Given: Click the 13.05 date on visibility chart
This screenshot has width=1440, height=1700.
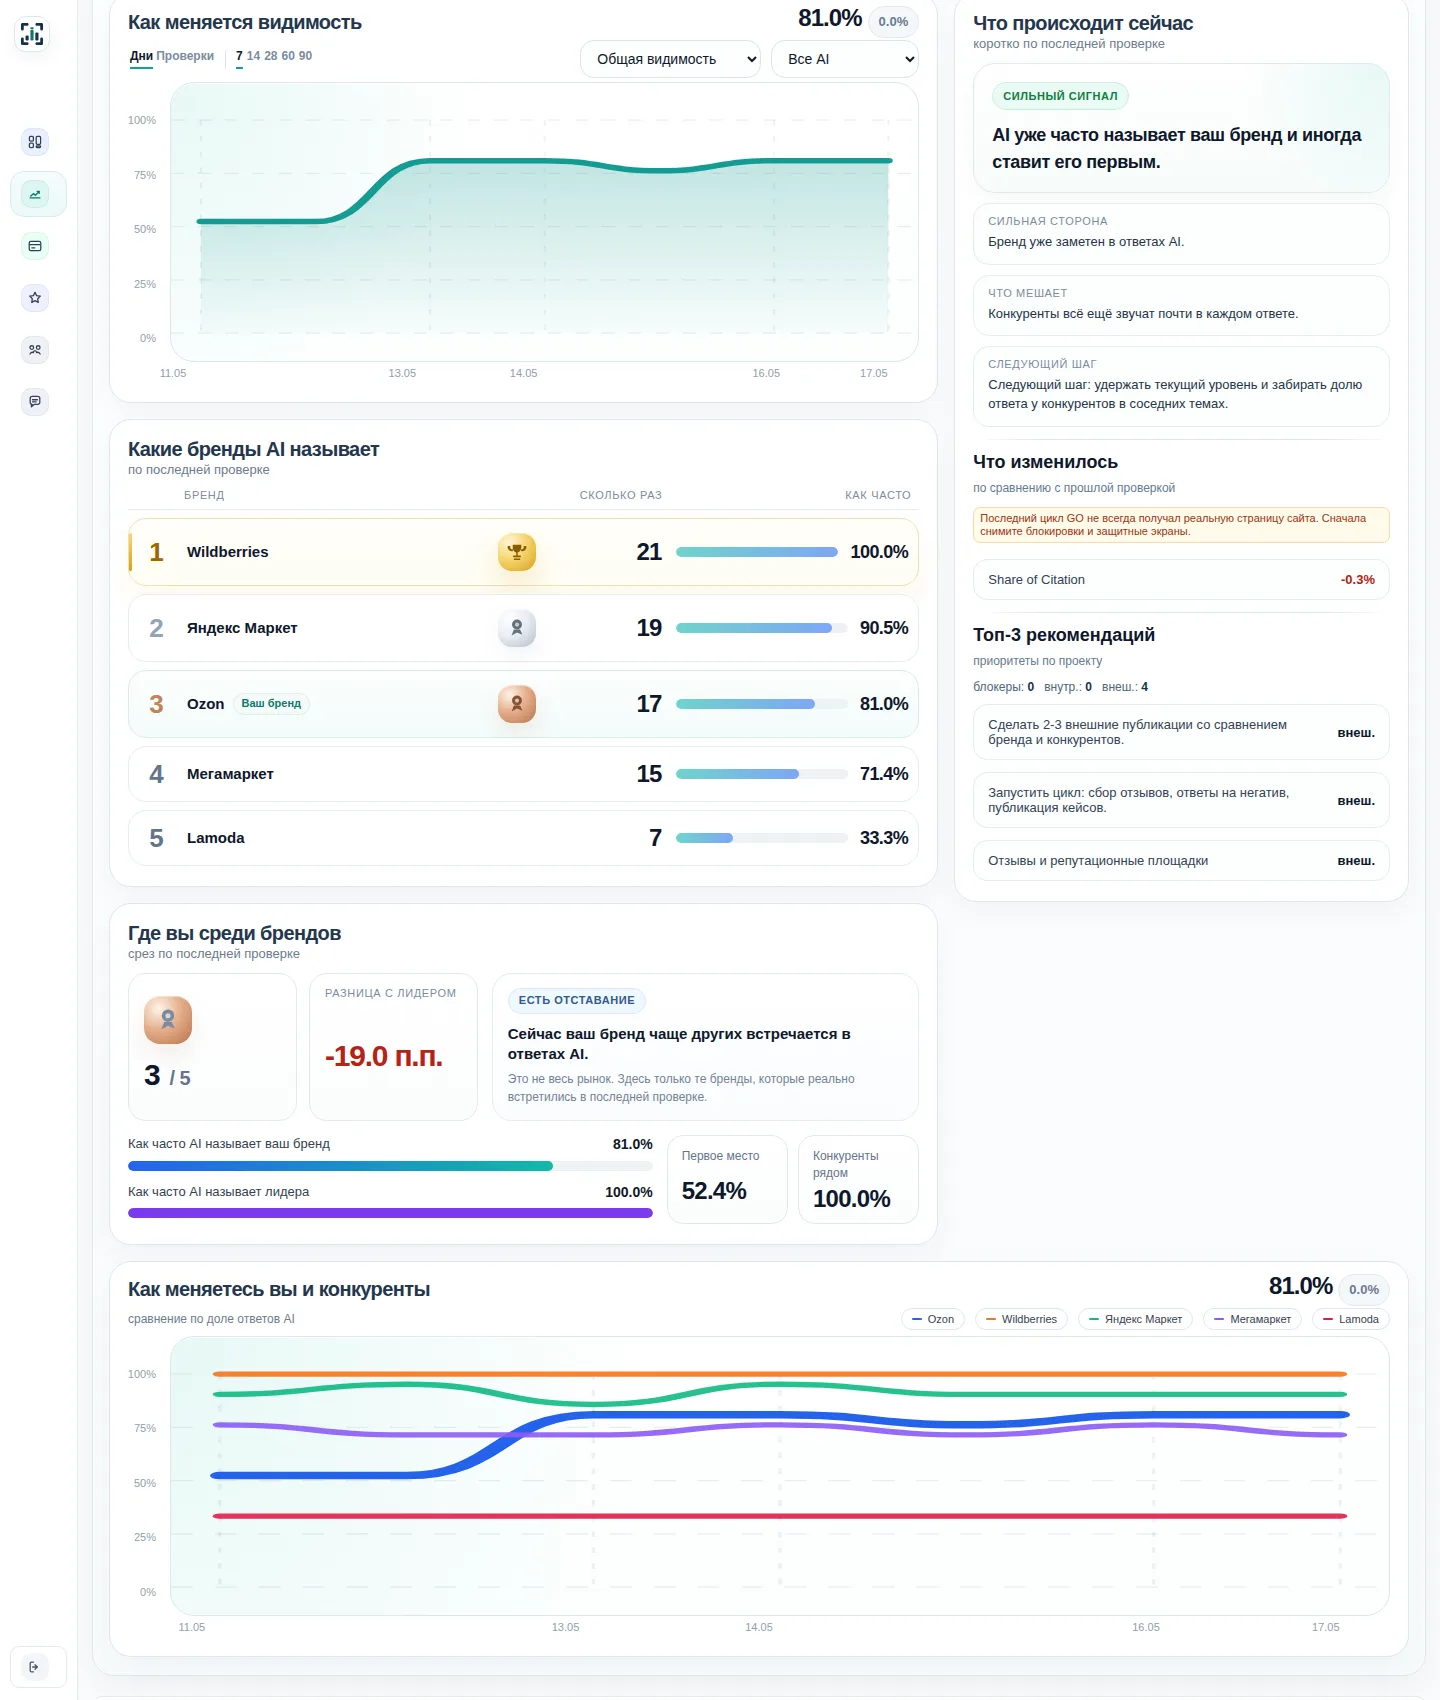Looking at the screenshot, I should [x=402, y=373].
